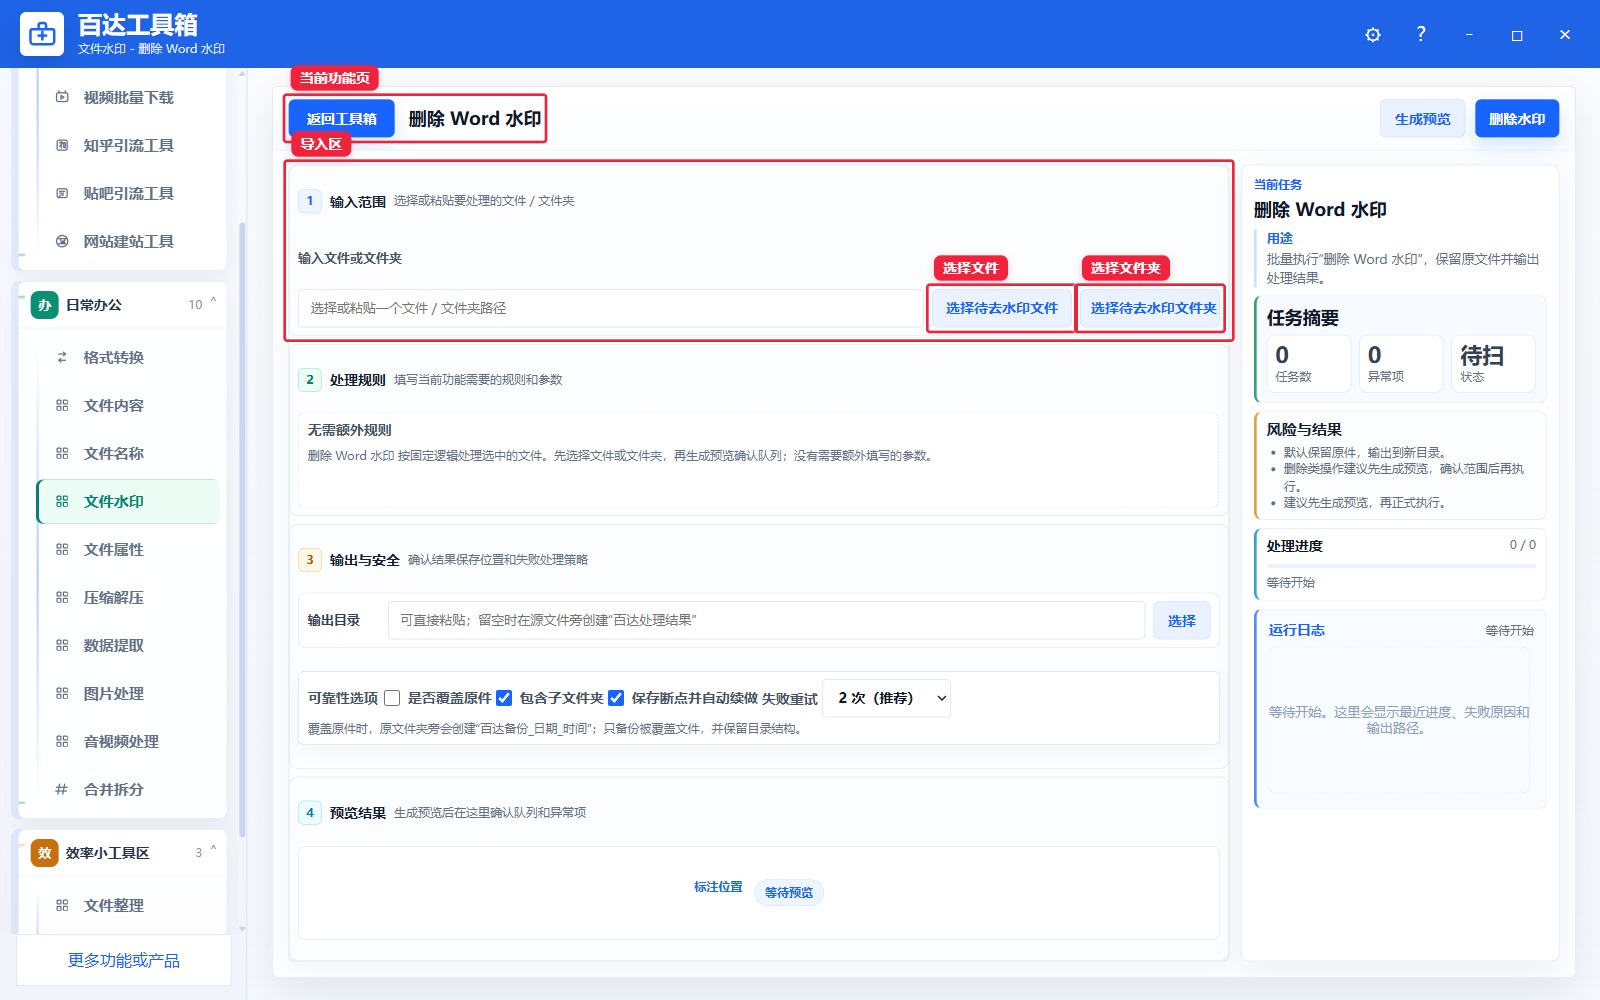
Task: Click the 运行日志 heading
Action: tap(1296, 630)
